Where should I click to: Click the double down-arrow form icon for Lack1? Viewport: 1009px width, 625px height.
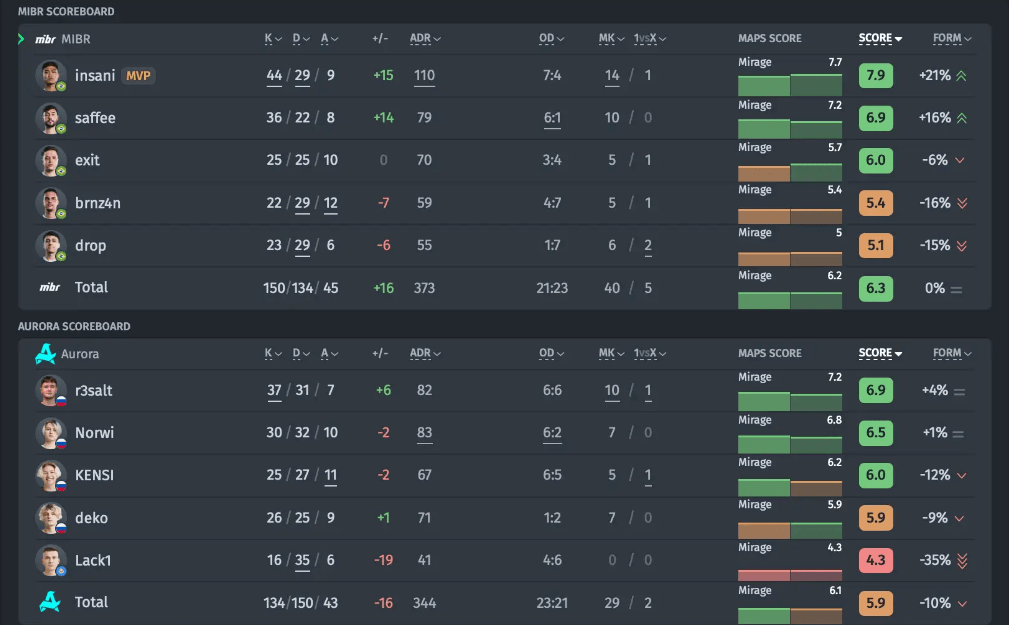coord(961,560)
